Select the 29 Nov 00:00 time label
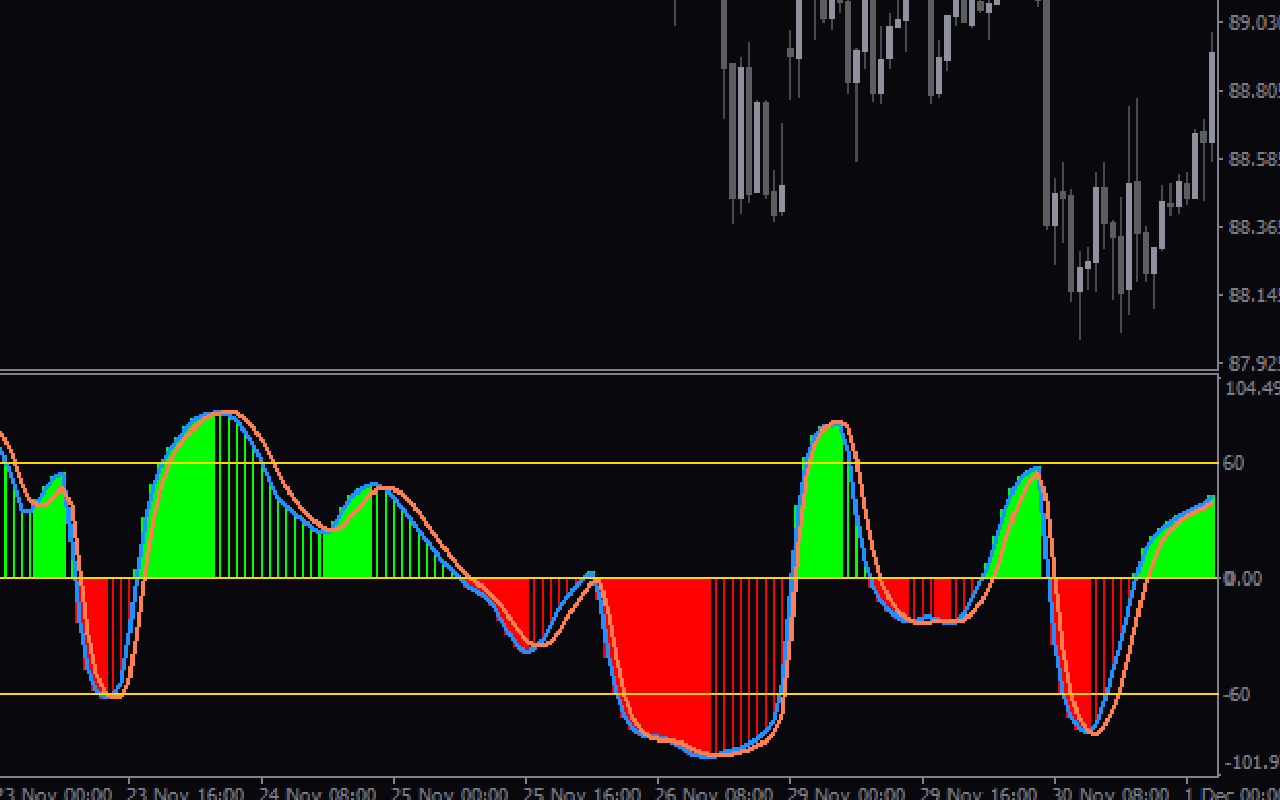This screenshot has width=1280, height=800. pyautogui.click(x=846, y=794)
